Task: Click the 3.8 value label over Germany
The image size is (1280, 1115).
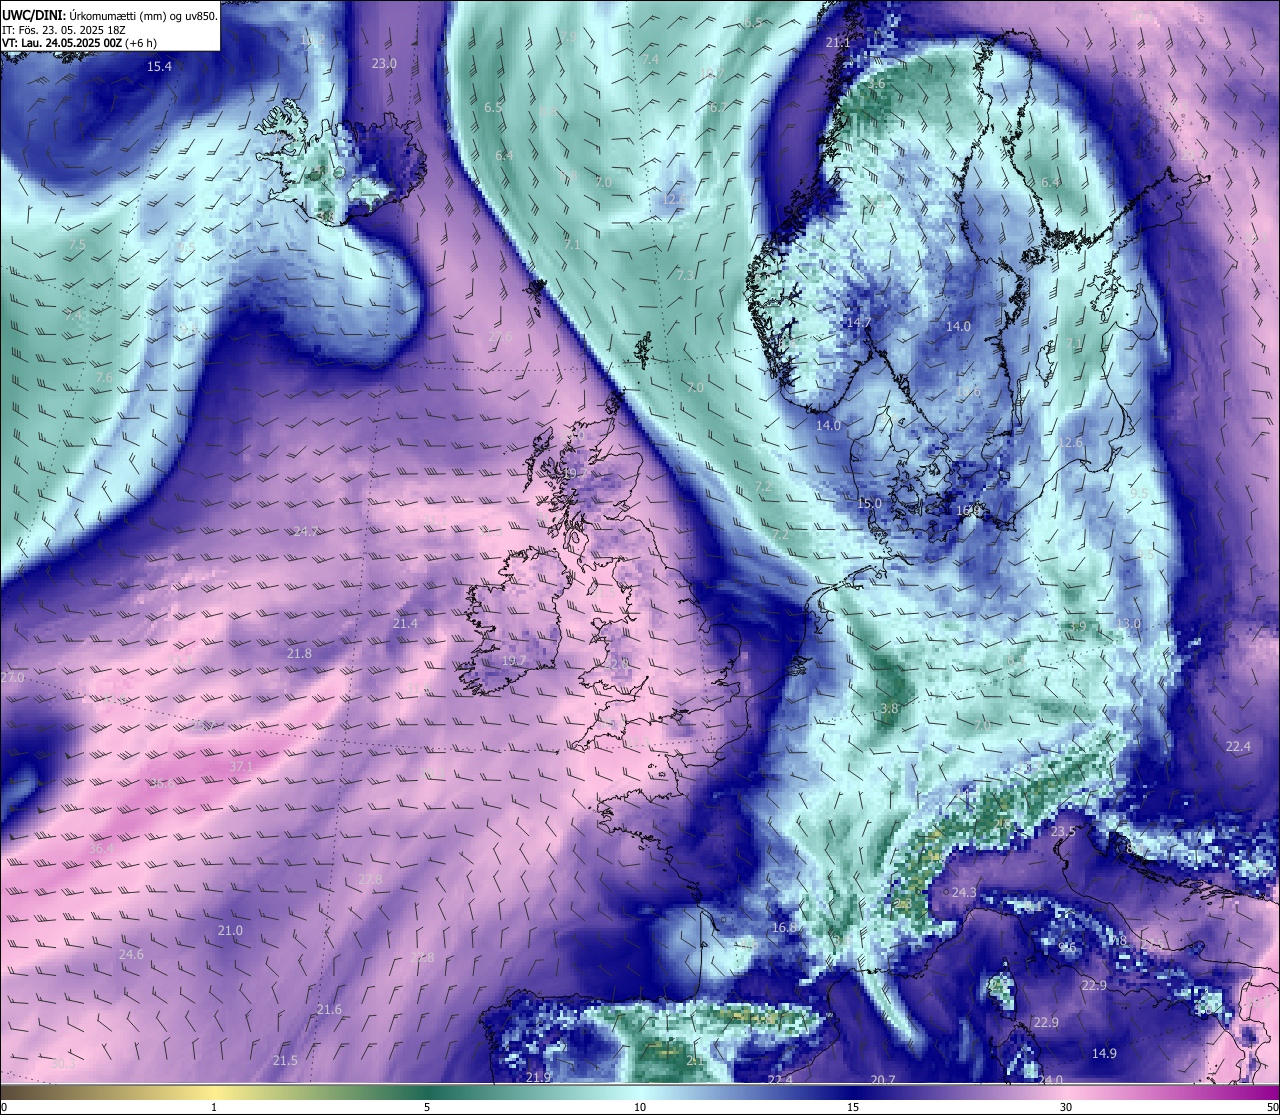Action: 889,708
